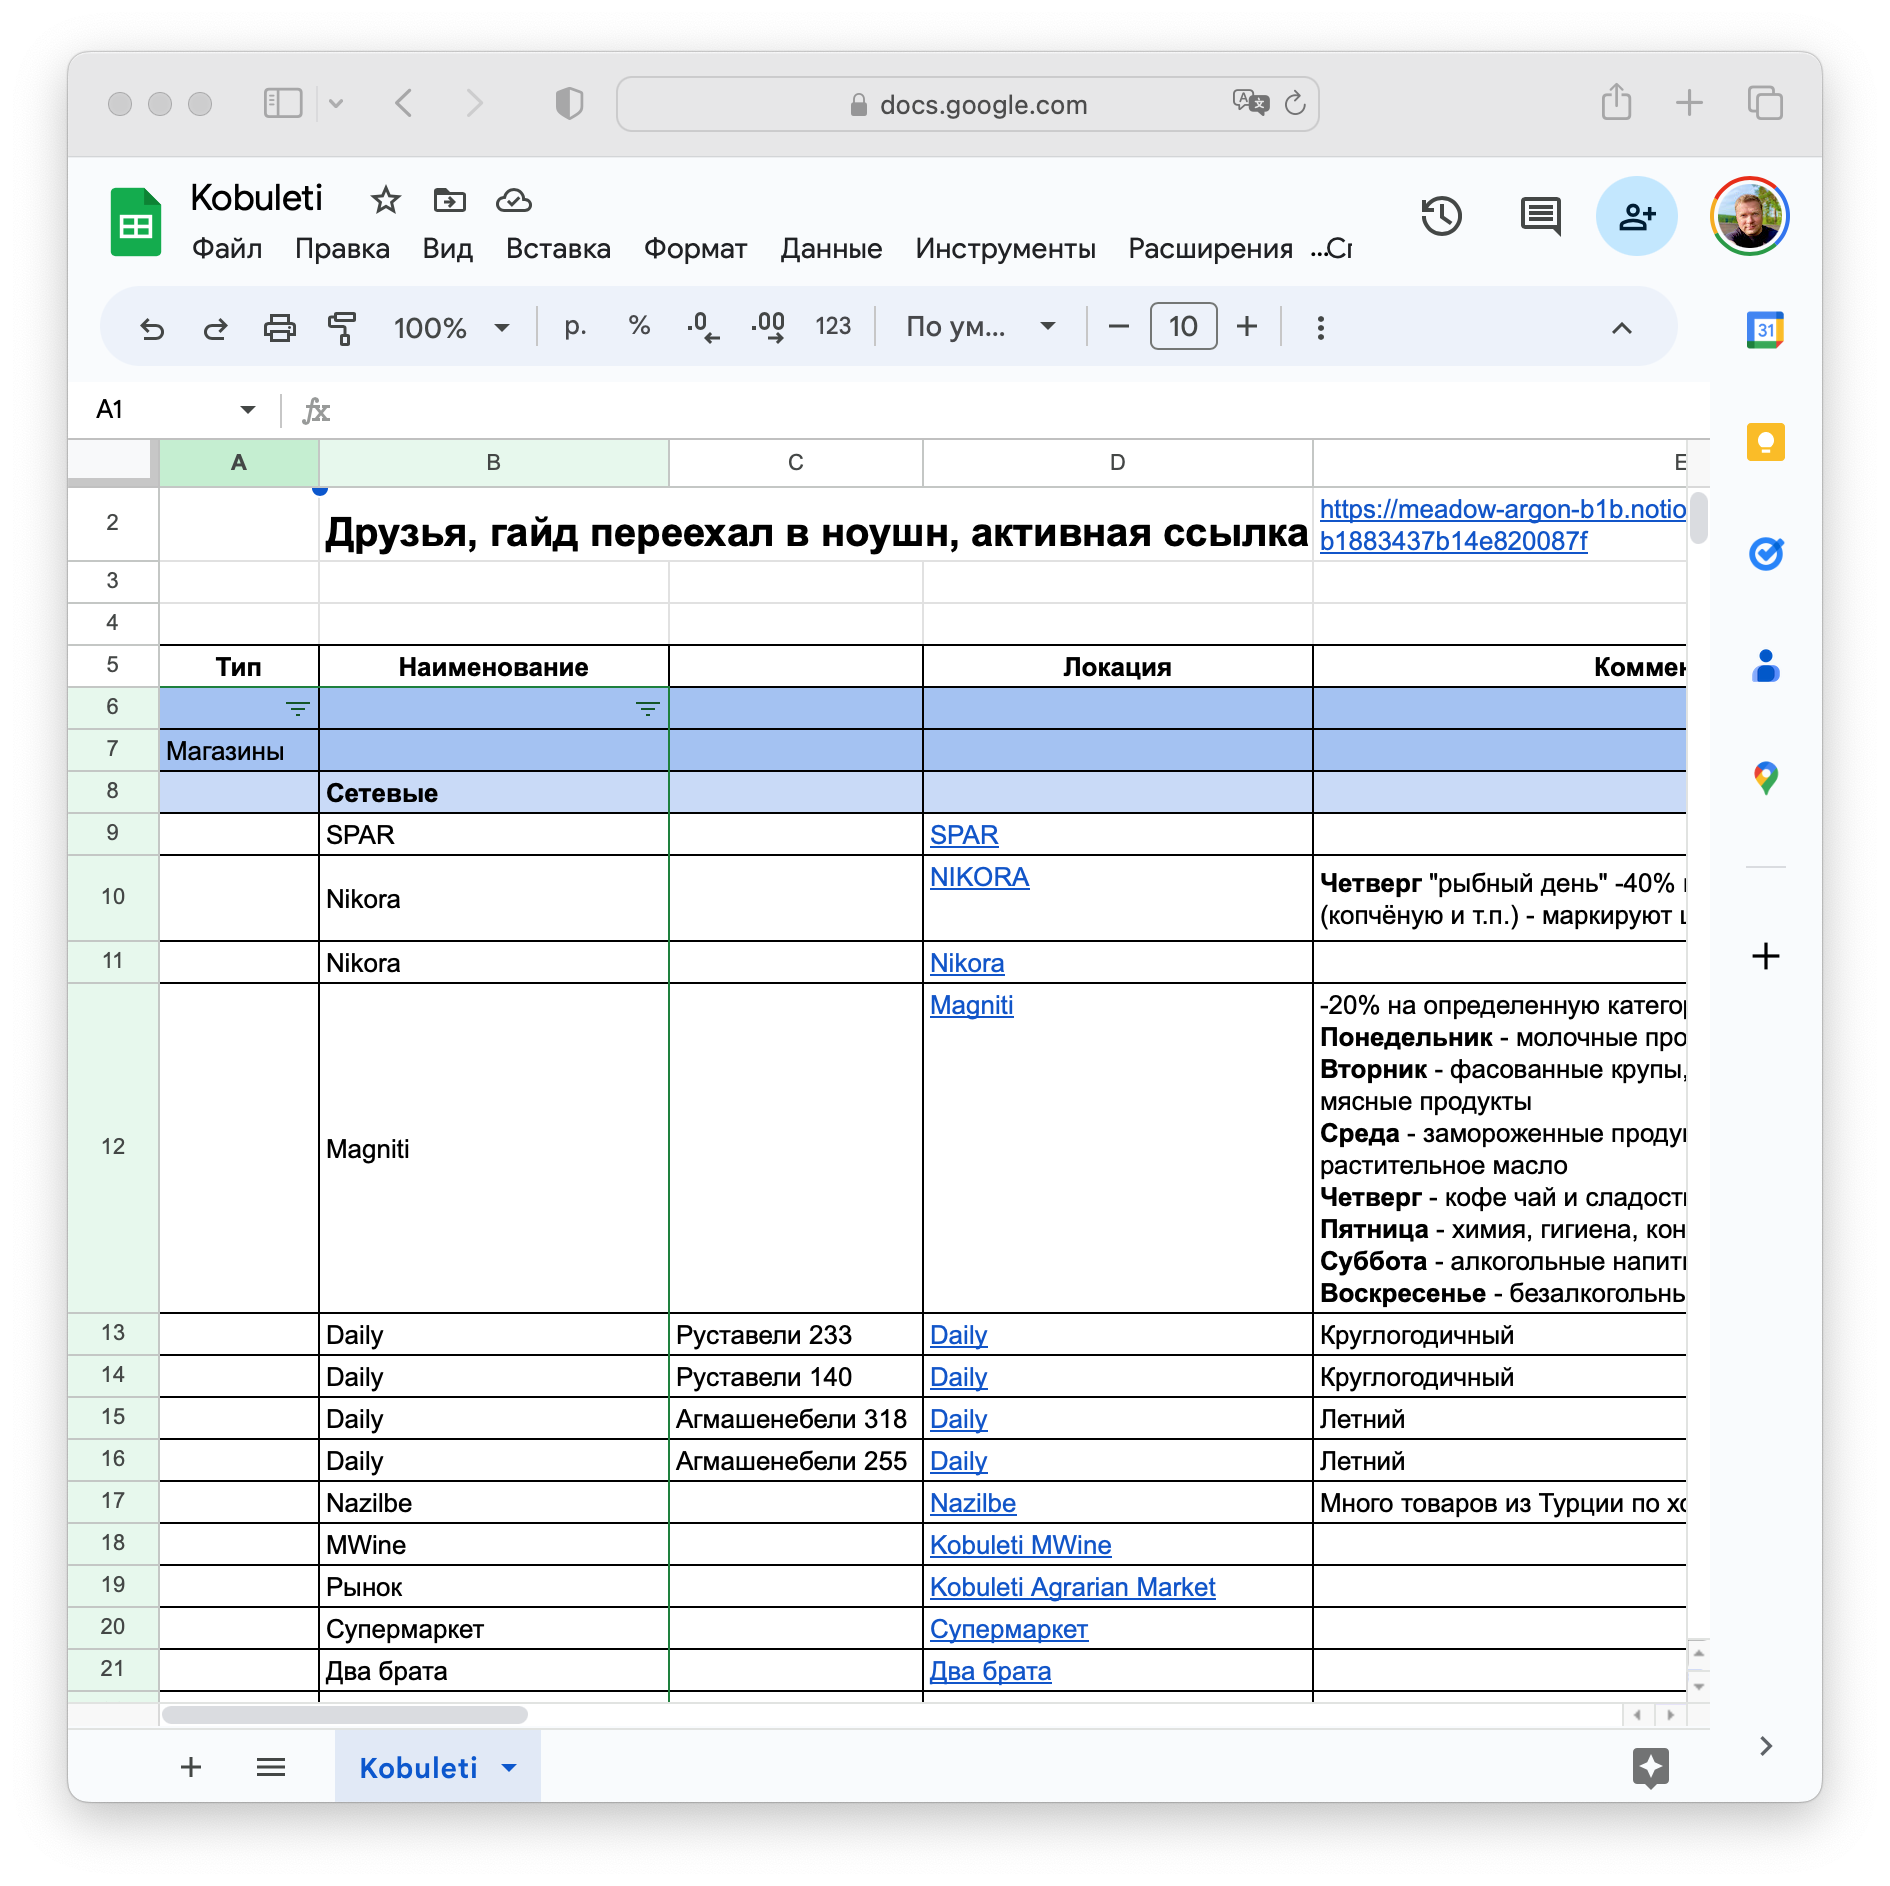Open the Файл menu
1890x1886 pixels.
tap(227, 248)
